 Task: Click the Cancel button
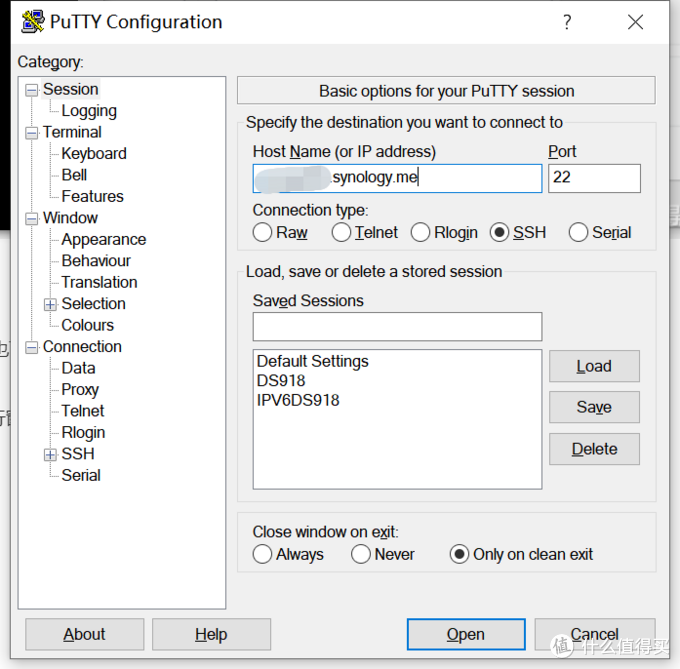tap(595, 634)
